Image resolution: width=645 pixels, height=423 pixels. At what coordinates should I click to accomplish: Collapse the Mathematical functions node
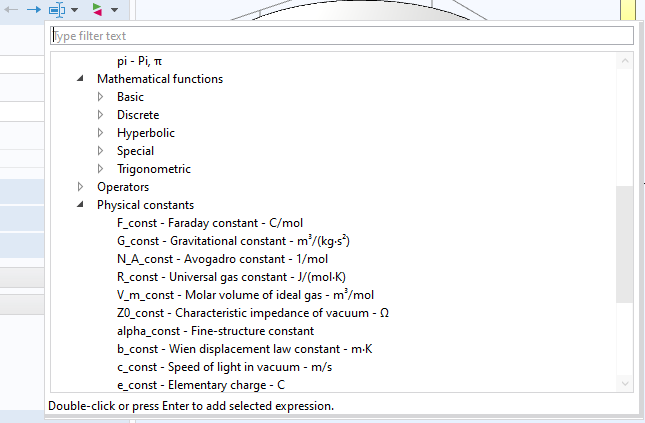coord(80,79)
